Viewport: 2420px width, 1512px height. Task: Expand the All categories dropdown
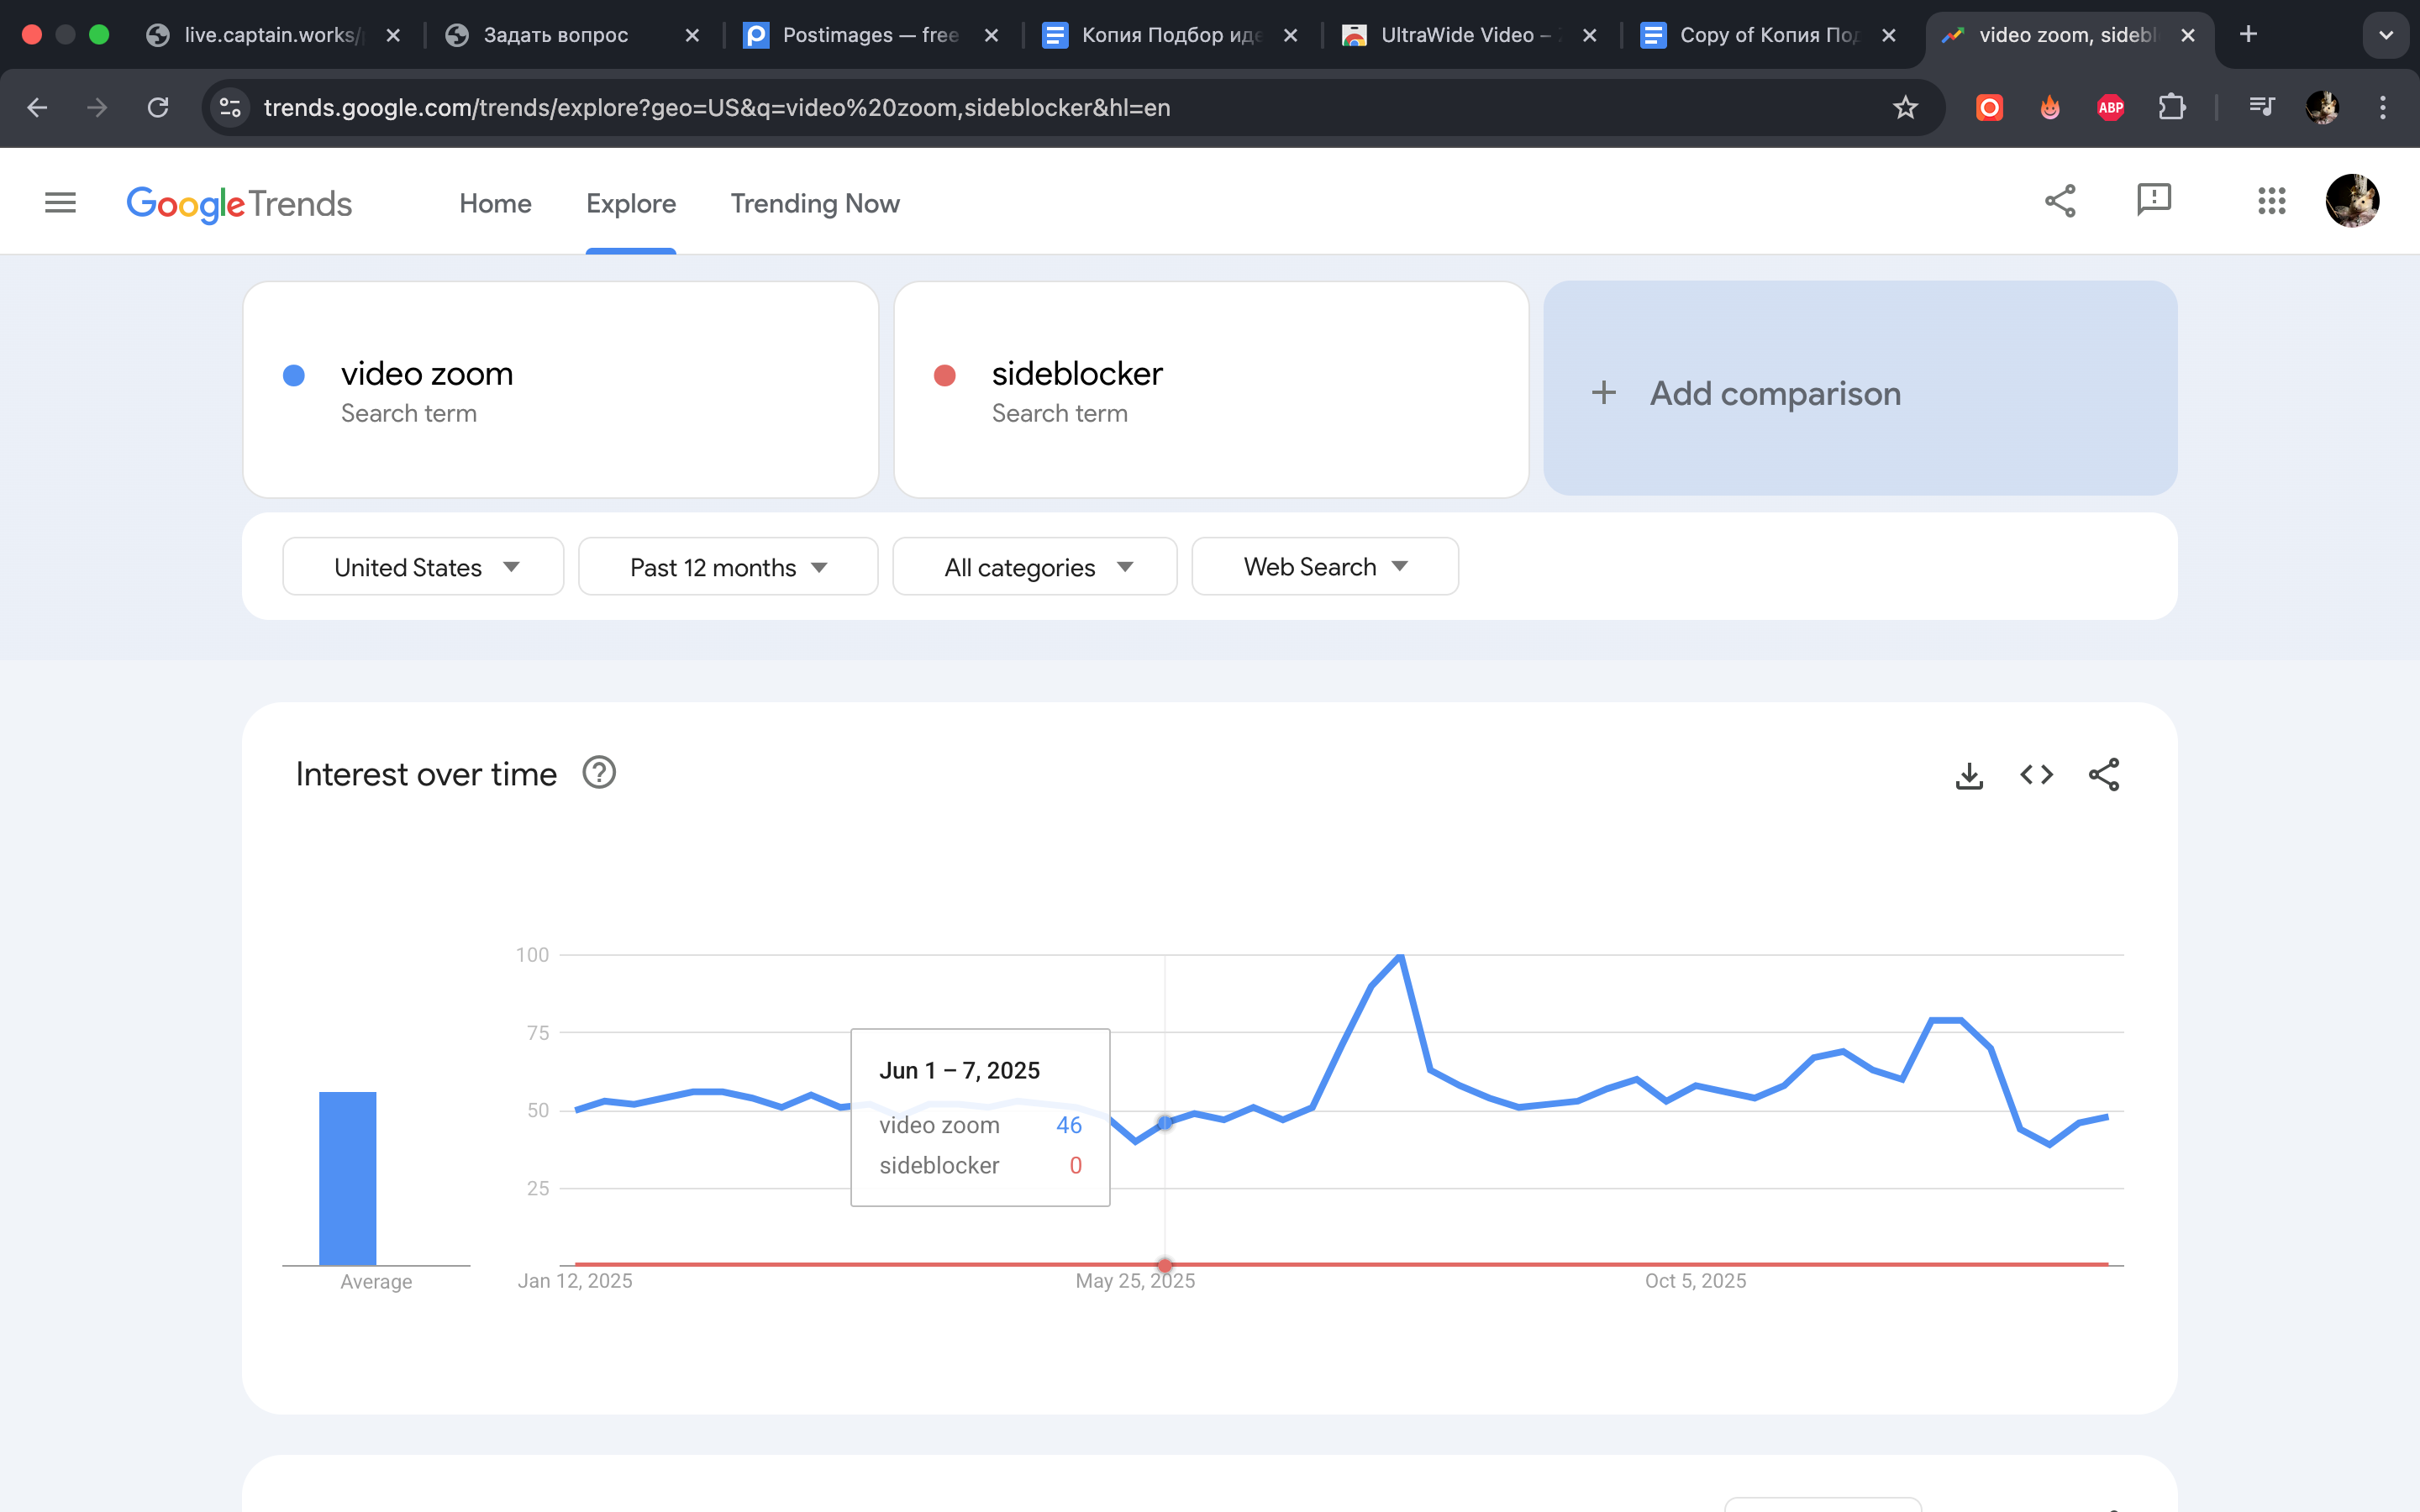click(x=1035, y=567)
